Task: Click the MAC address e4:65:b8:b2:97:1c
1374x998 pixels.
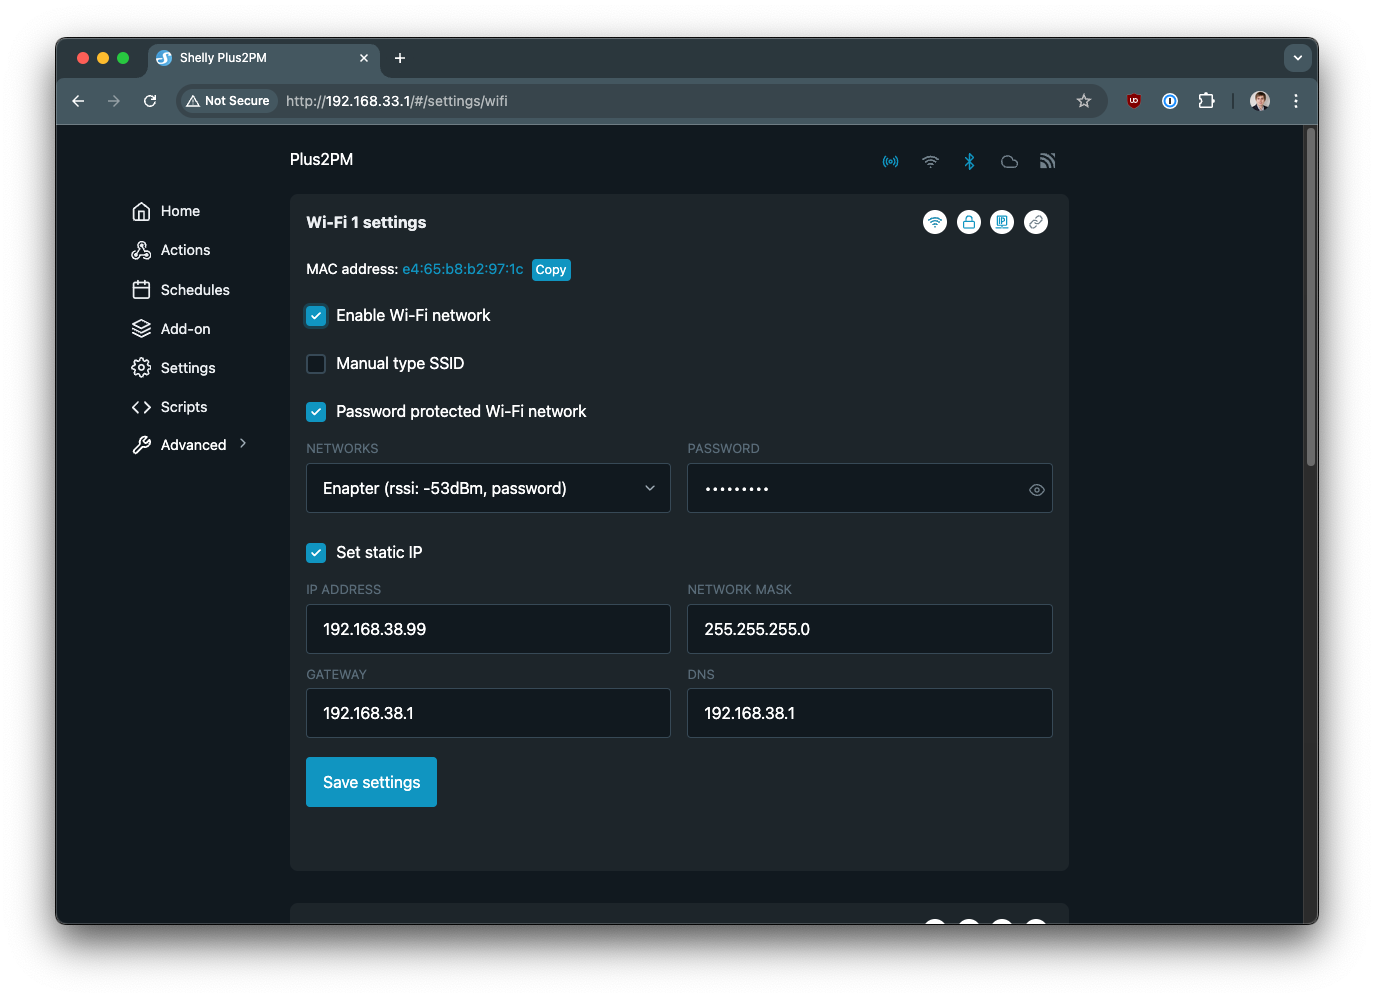Action: [x=462, y=269]
